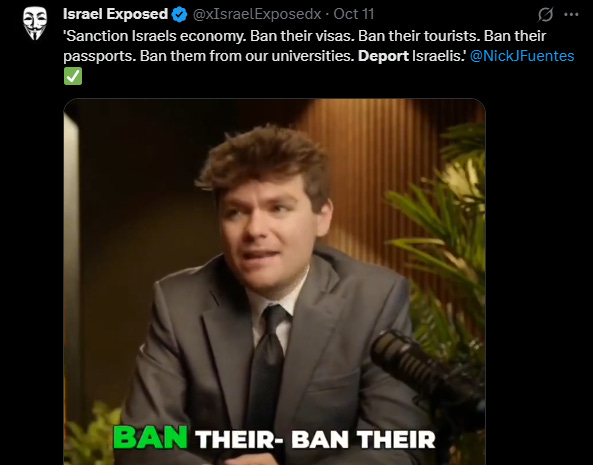The height and width of the screenshot is (465, 593).
Task: Open the @xIsraelExposedx handle profile
Action: tap(257, 14)
